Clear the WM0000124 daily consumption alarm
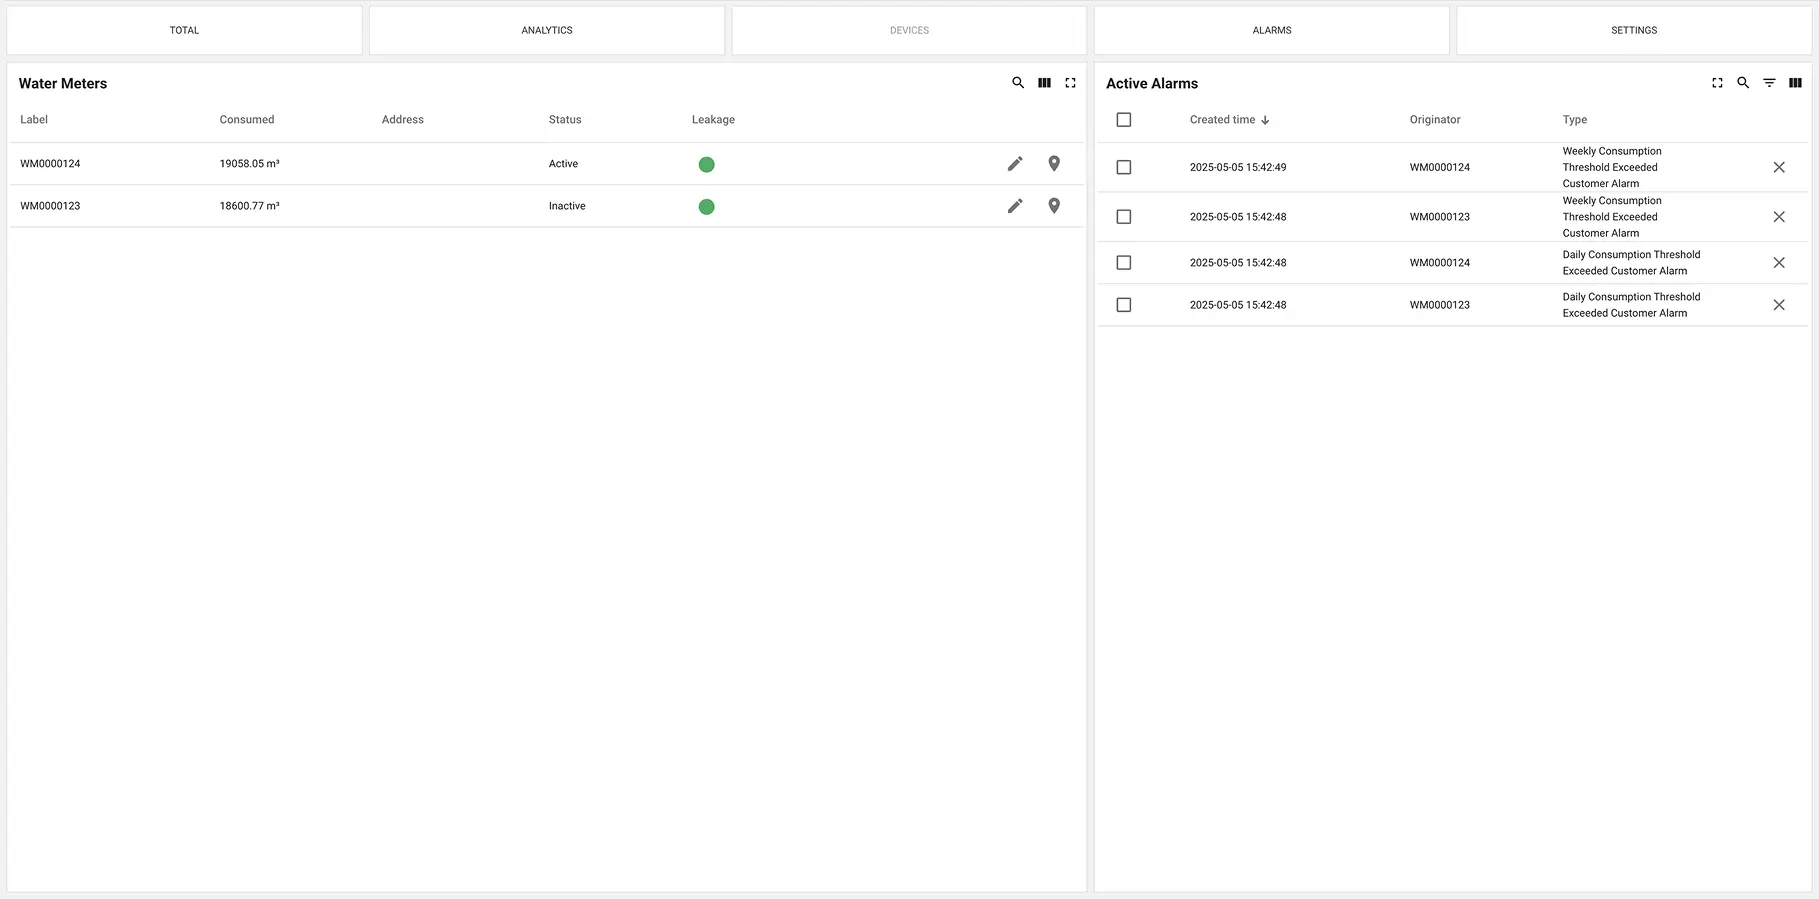The image size is (1819, 899). pyautogui.click(x=1779, y=263)
